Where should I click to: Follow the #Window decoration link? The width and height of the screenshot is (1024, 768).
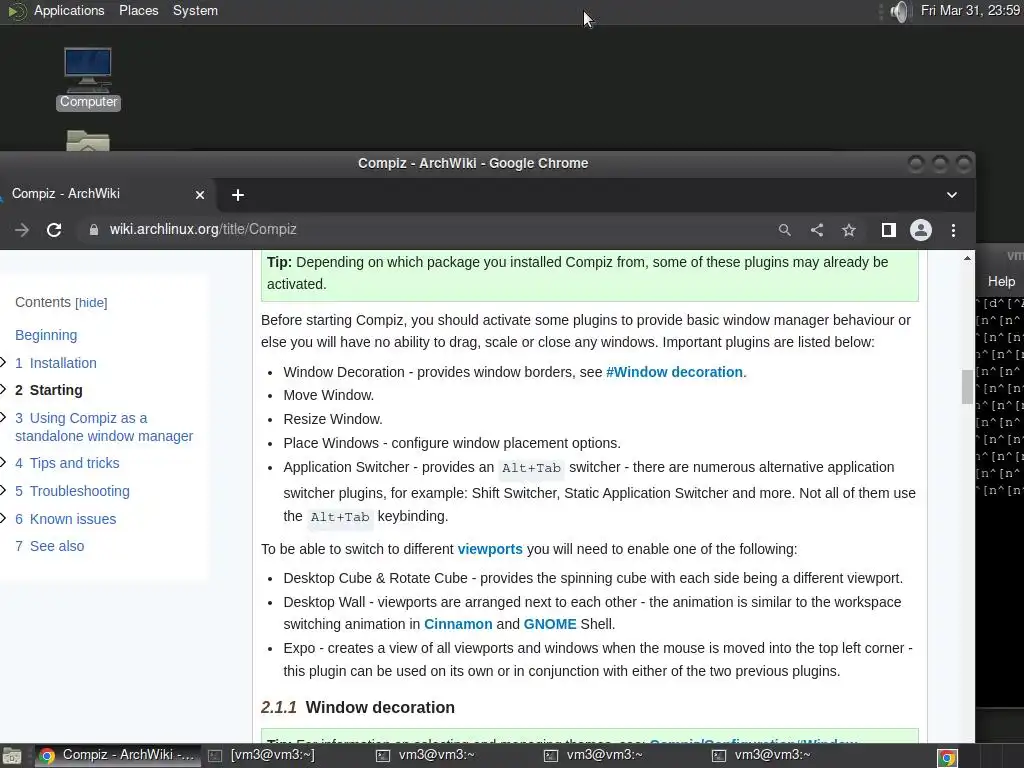pos(674,372)
